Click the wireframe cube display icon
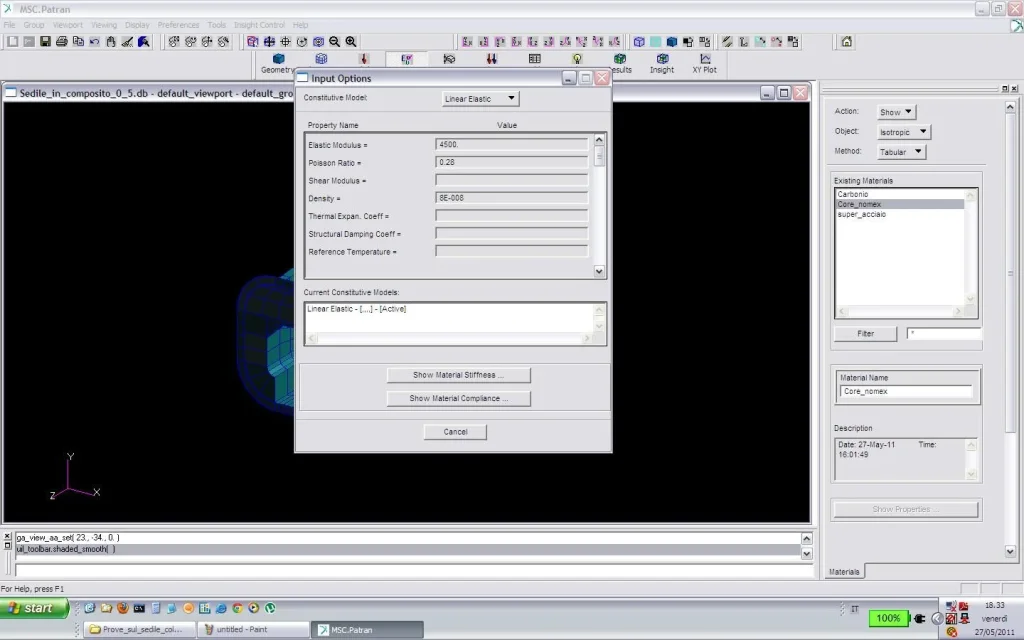This screenshot has width=1024, height=640. pos(639,42)
